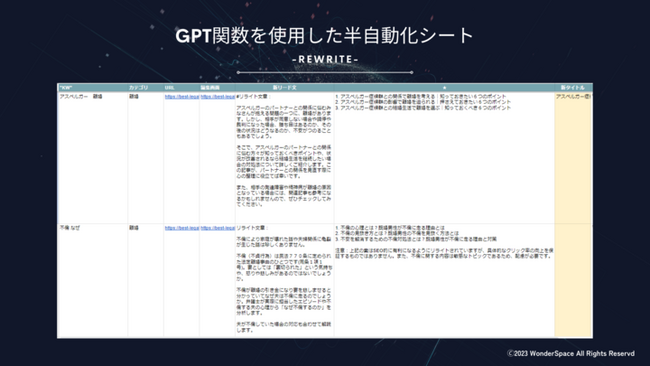Open the second row edit screen link
The width and height of the screenshot is (650, 366).
click(x=218, y=228)
